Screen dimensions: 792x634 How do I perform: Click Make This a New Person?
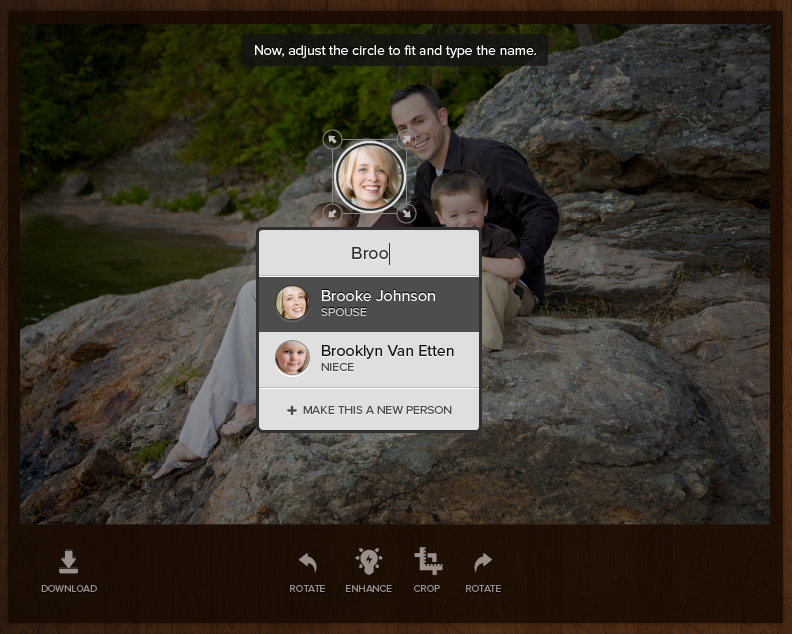pos(369,410)
